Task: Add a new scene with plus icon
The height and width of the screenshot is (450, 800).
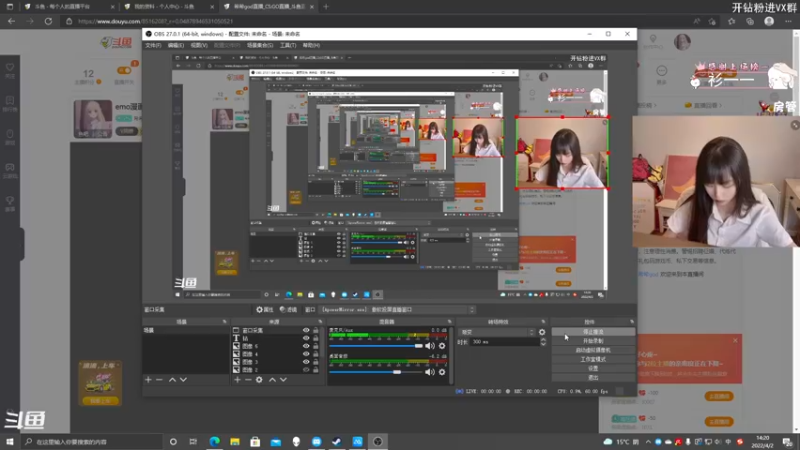Action: [x=148, y=380]
